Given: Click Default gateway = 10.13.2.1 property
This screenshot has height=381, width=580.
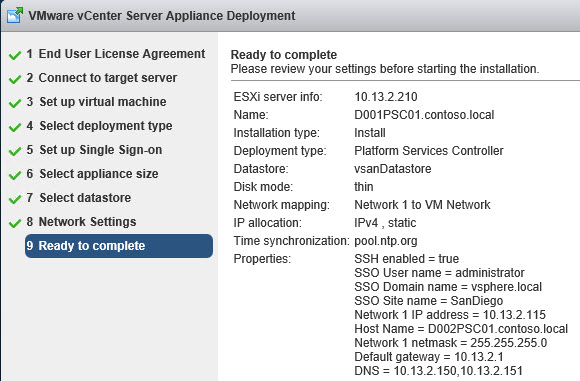Looking at the screenshot, I should [x=429, y=357].
